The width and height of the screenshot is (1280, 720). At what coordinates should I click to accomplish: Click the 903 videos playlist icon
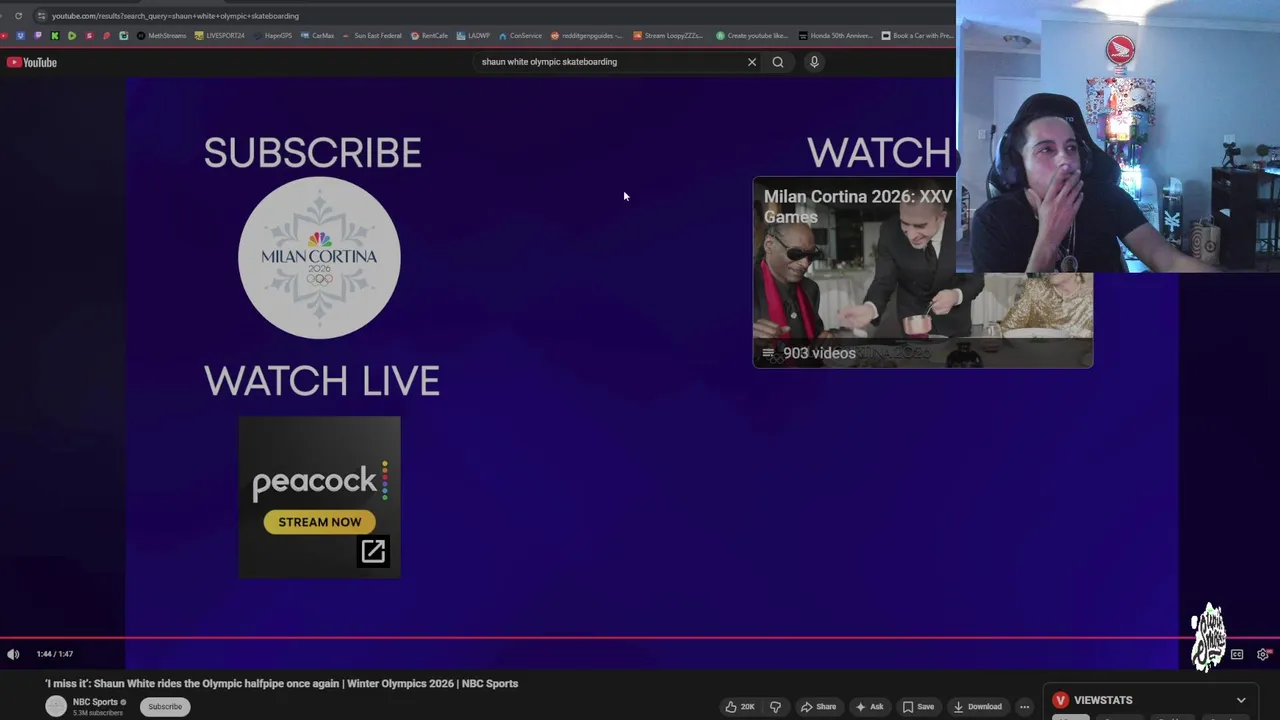[768, 353]
